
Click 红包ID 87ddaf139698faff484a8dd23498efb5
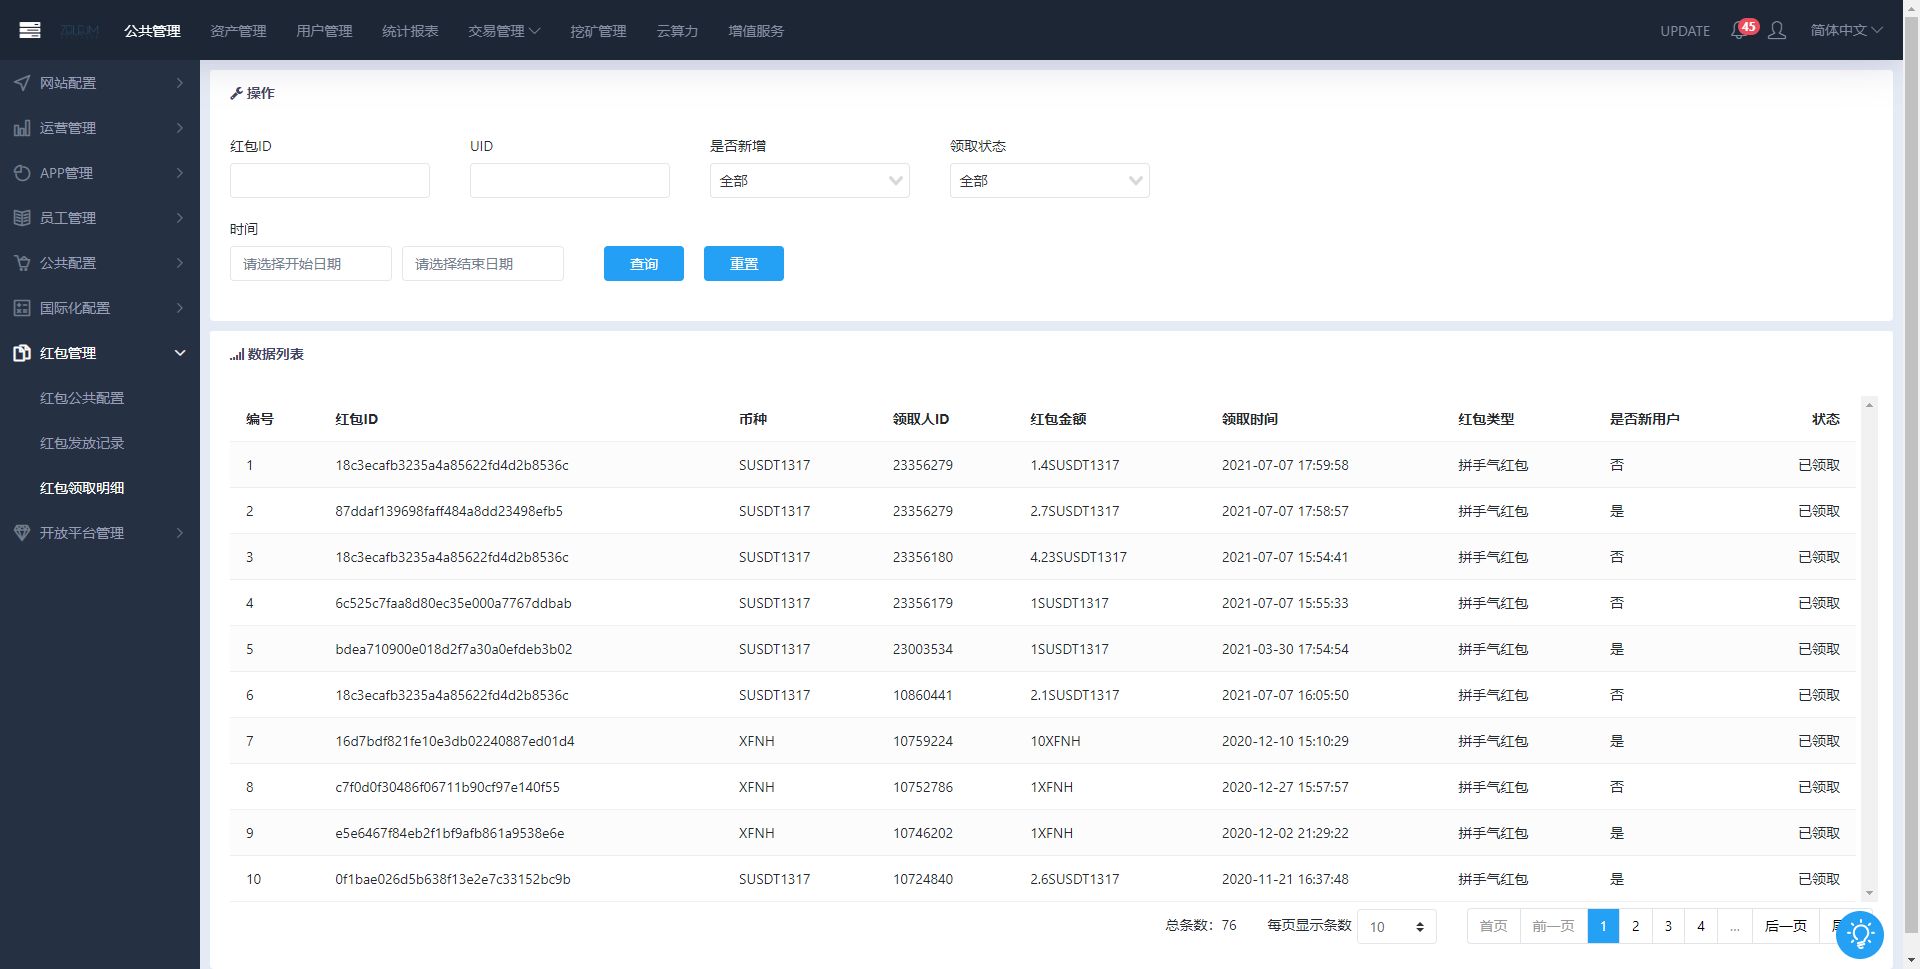click(449, 511)
